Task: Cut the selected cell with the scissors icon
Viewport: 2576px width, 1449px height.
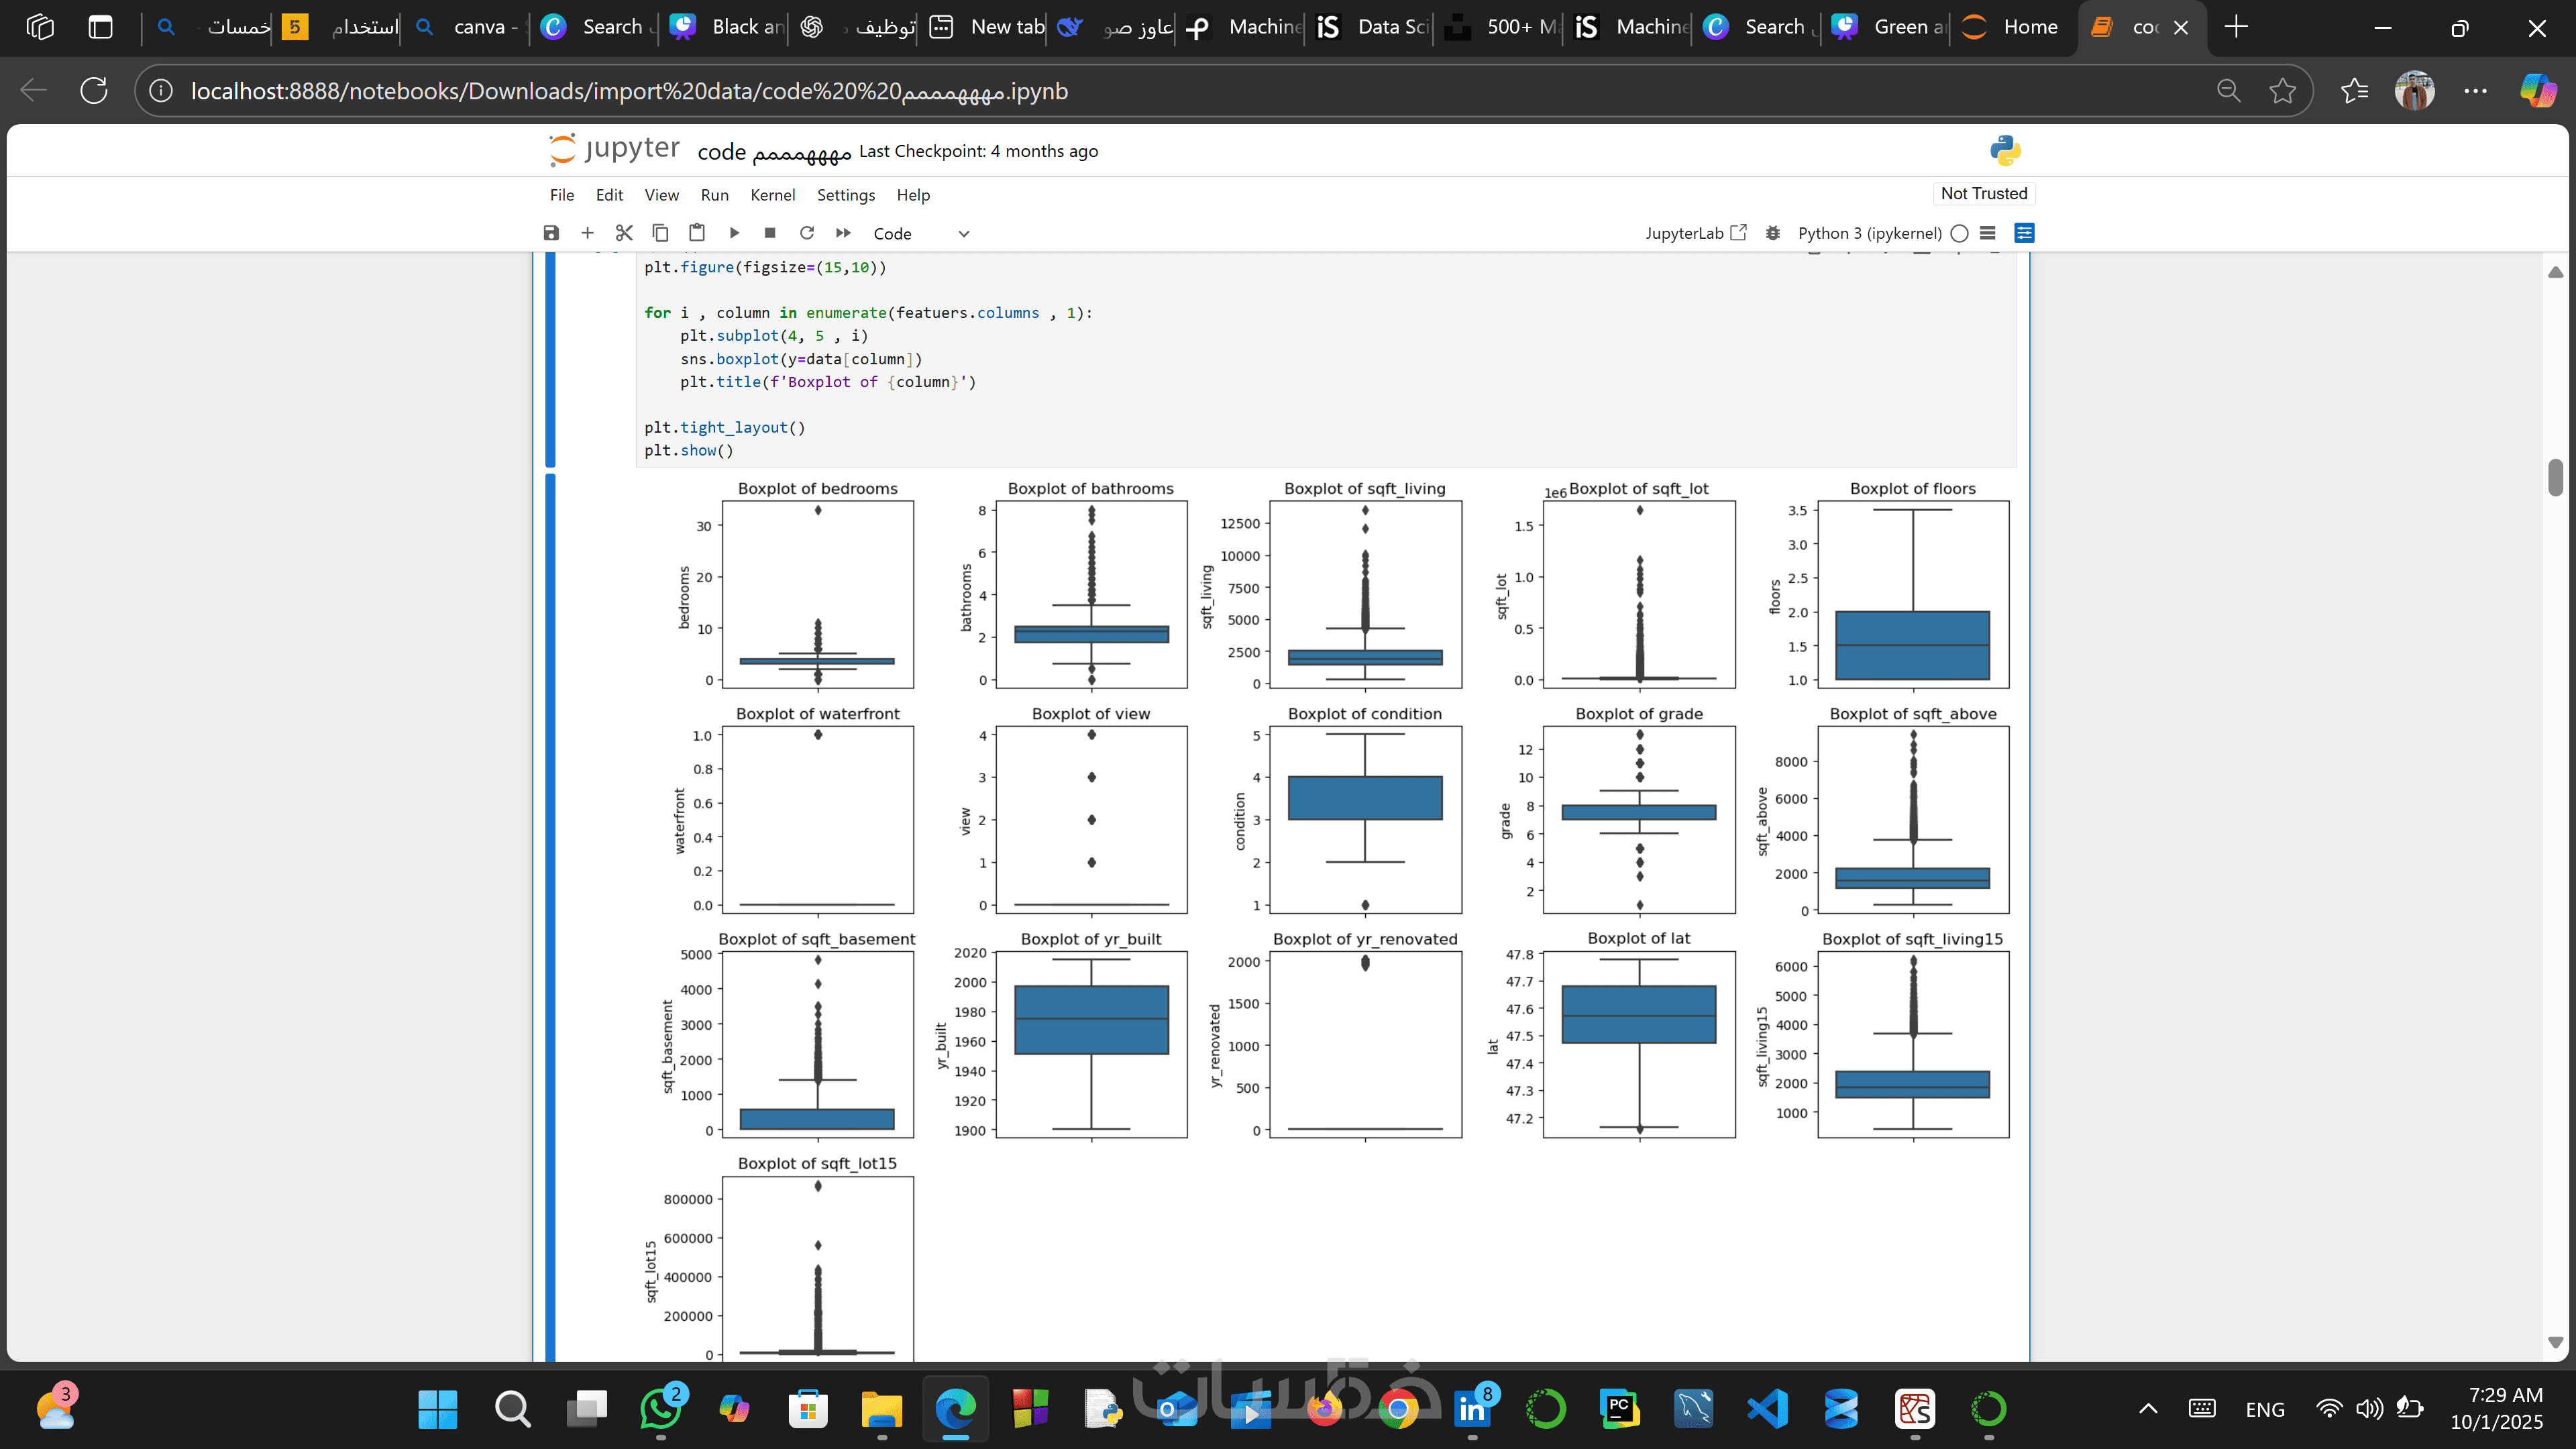Action: point(624,233)
